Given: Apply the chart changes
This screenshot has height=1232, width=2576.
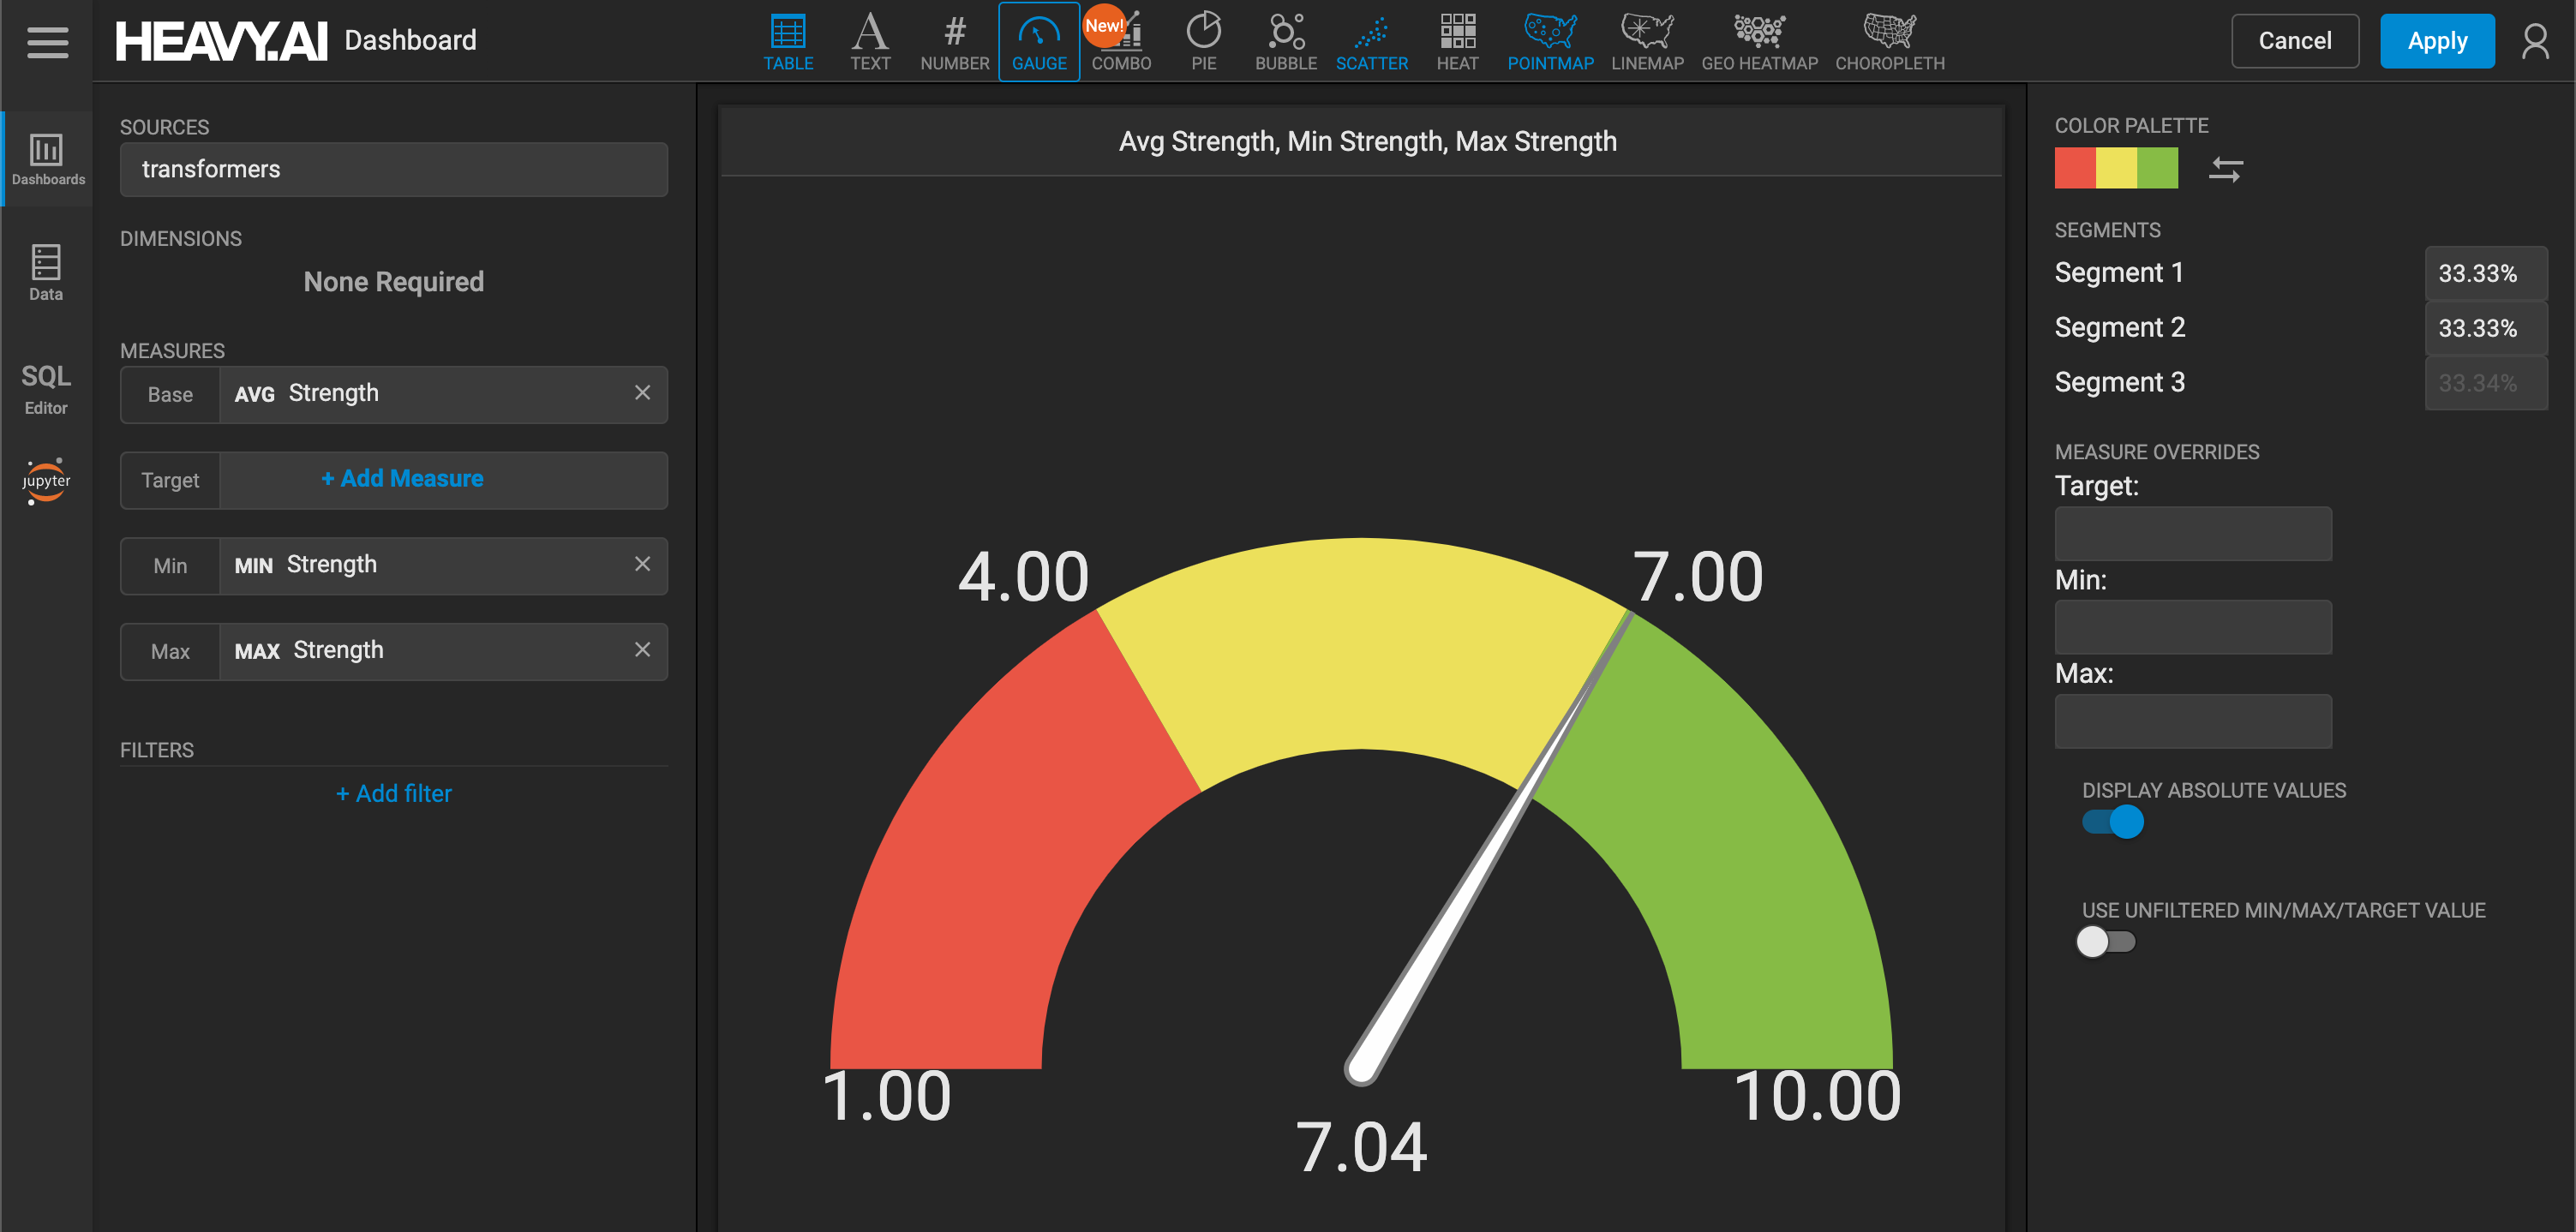Looking at the screenshot, I should point(2436,41).
